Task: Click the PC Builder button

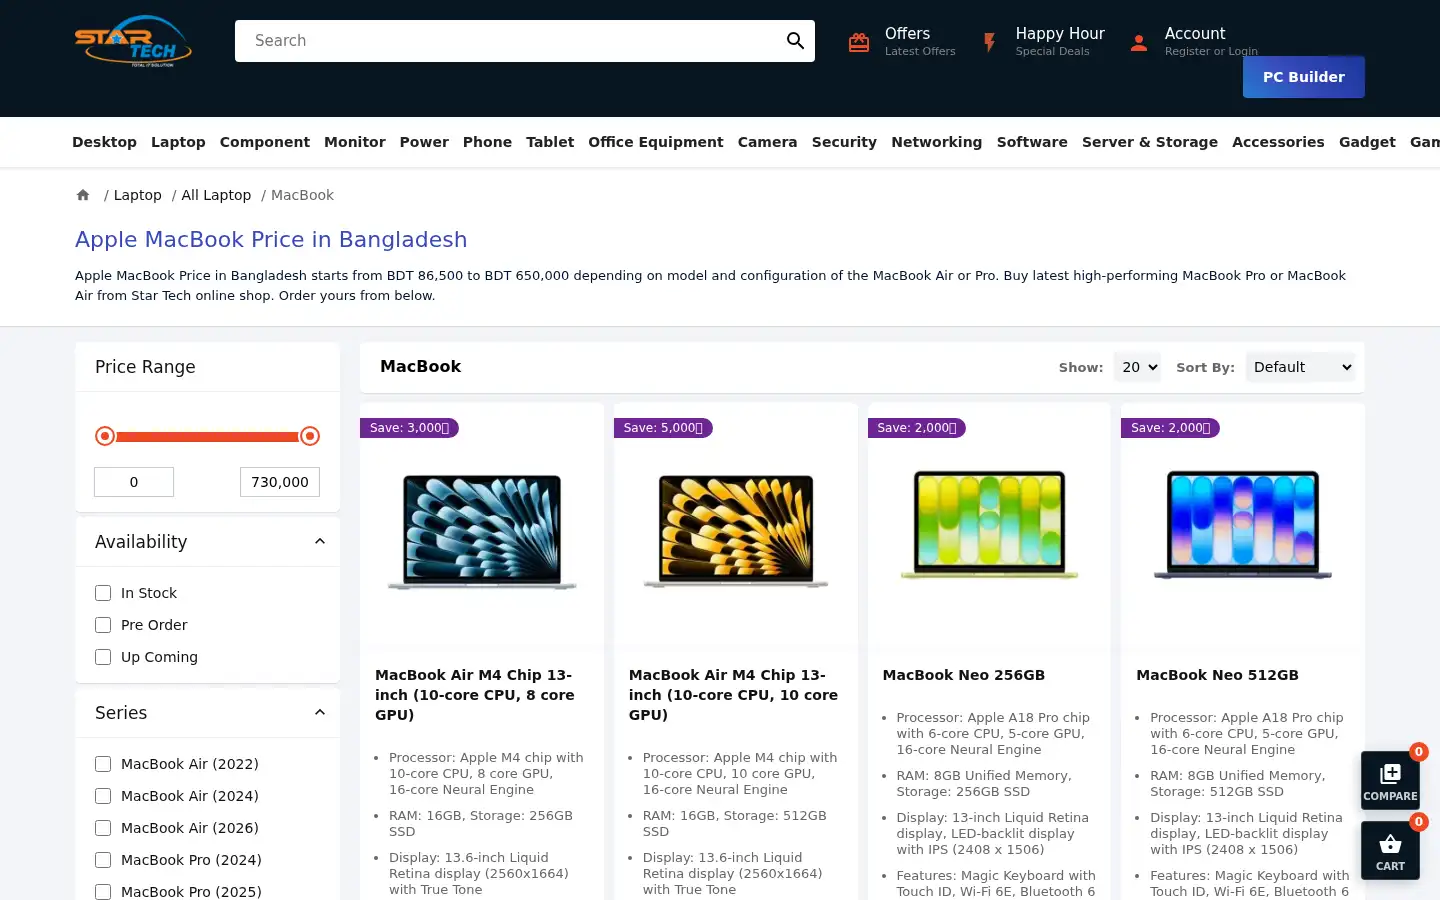Action: (x=1304, y=77)
